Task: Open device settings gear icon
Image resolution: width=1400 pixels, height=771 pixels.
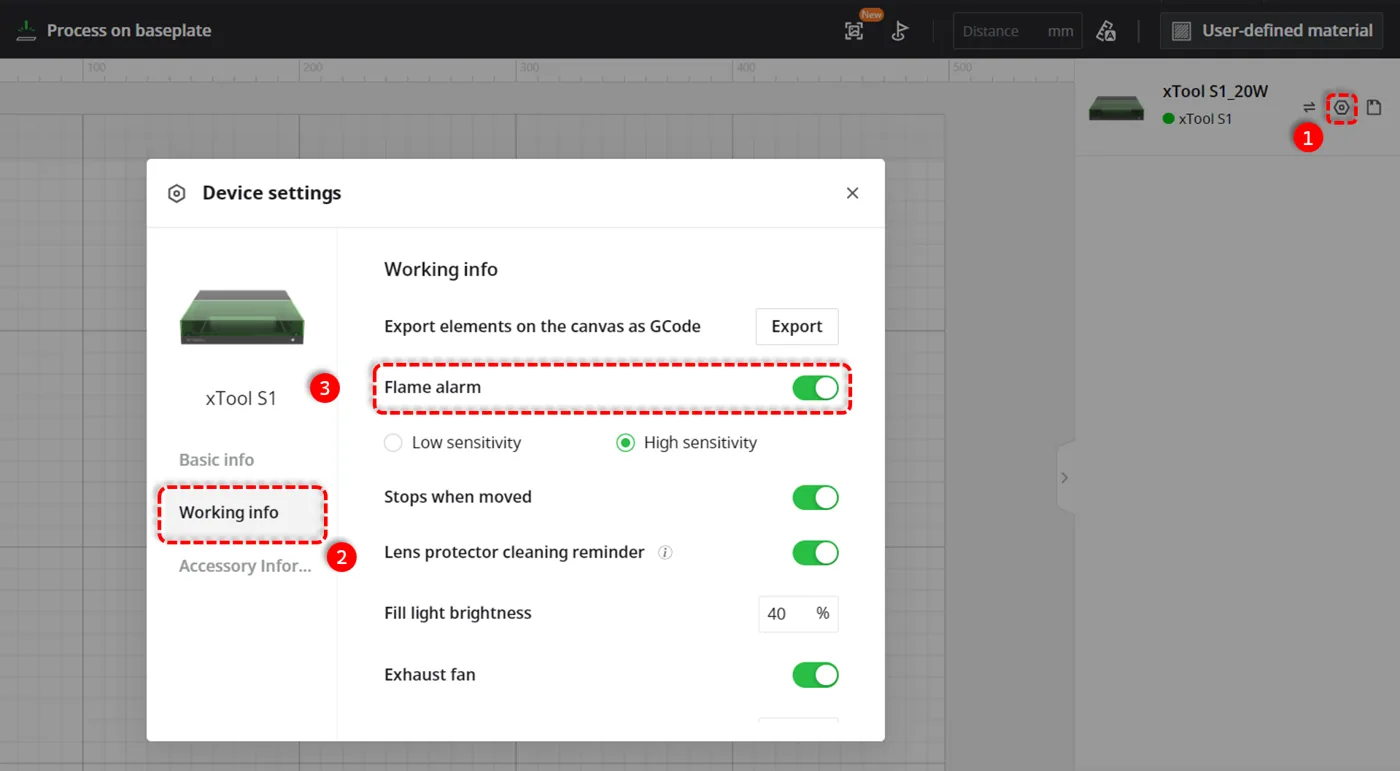Action: 1342,107
